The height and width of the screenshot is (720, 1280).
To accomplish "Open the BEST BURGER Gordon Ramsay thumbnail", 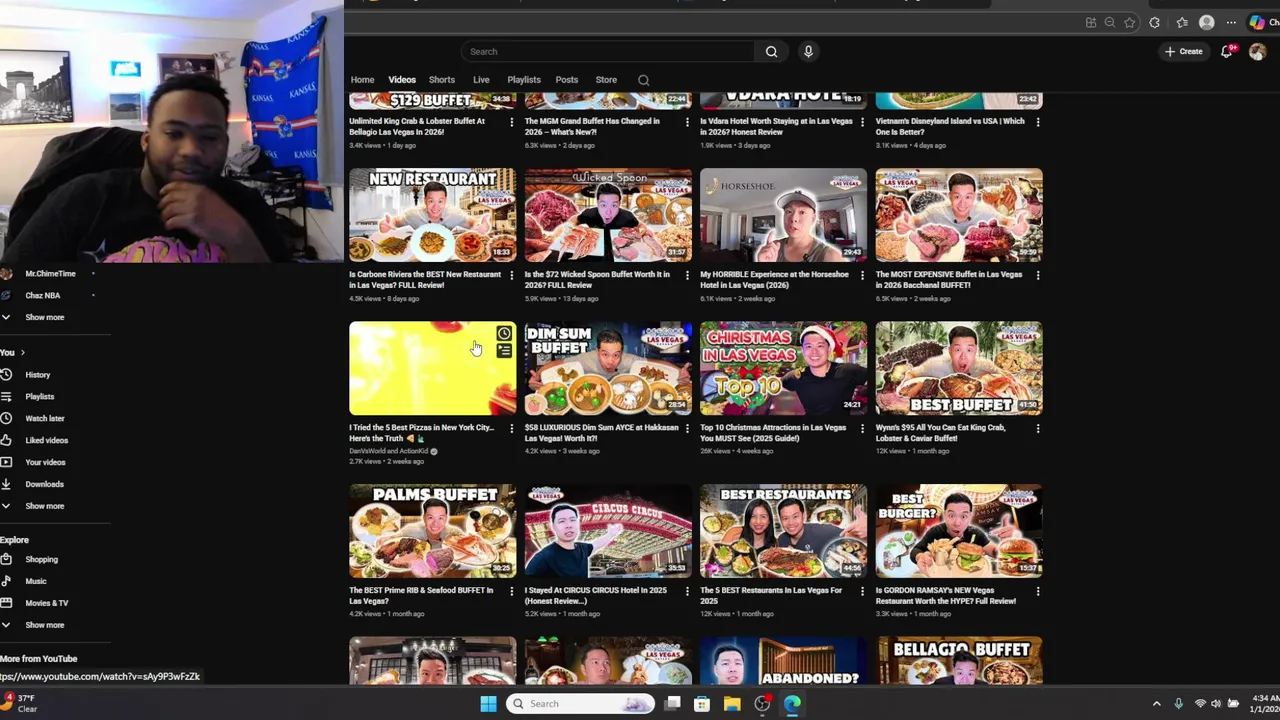I will [959, 531].
